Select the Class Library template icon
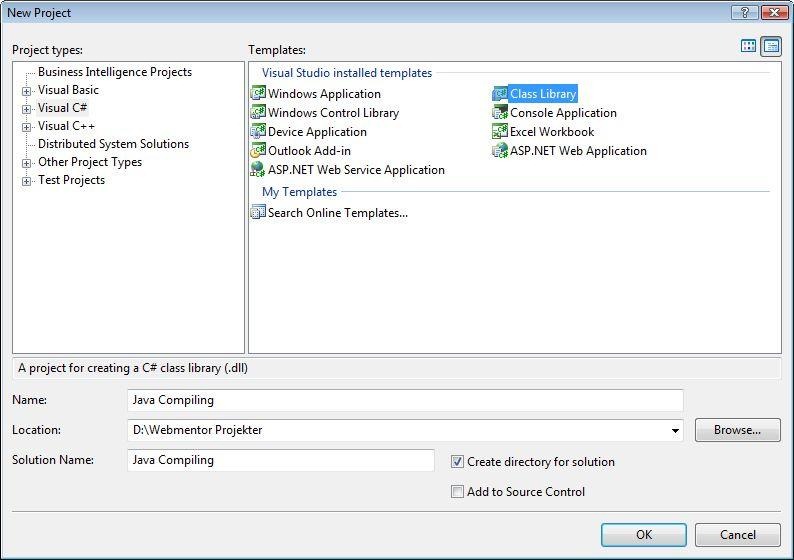 tap(500, 93)
